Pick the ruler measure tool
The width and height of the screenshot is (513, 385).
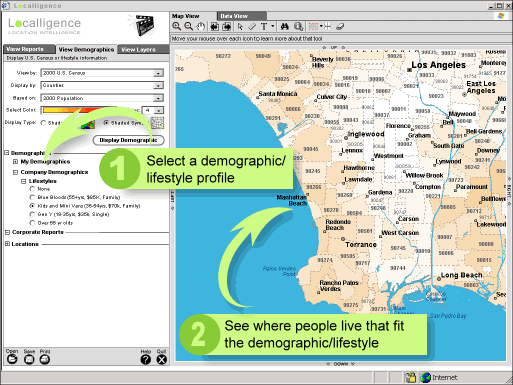click(252, 26)
